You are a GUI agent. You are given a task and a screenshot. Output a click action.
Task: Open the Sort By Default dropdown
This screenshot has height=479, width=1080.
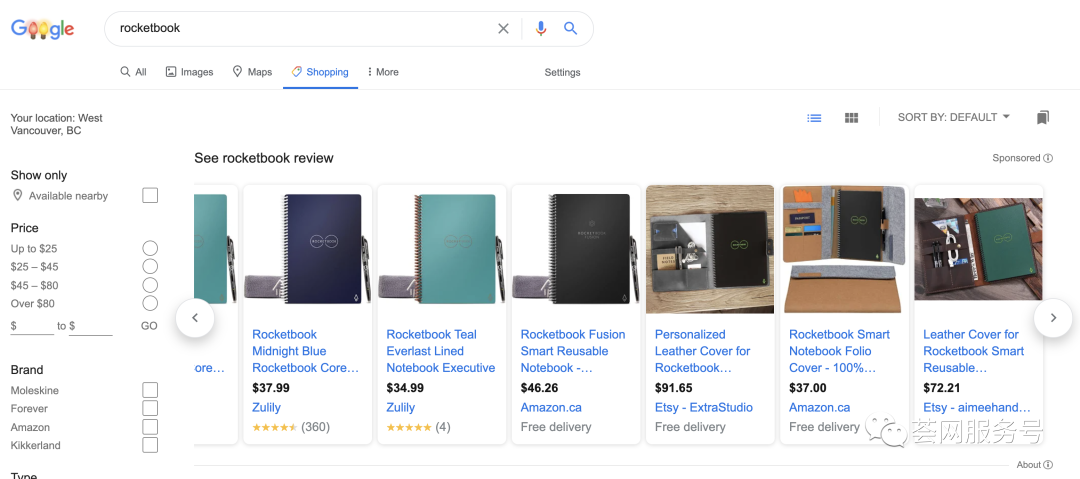click(953, 118)
